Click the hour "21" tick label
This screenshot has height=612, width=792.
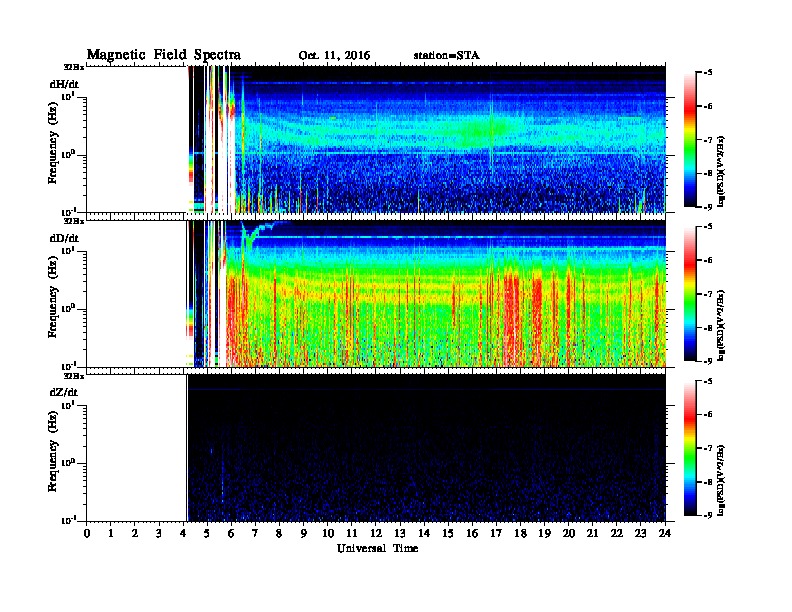click(592, 533)
